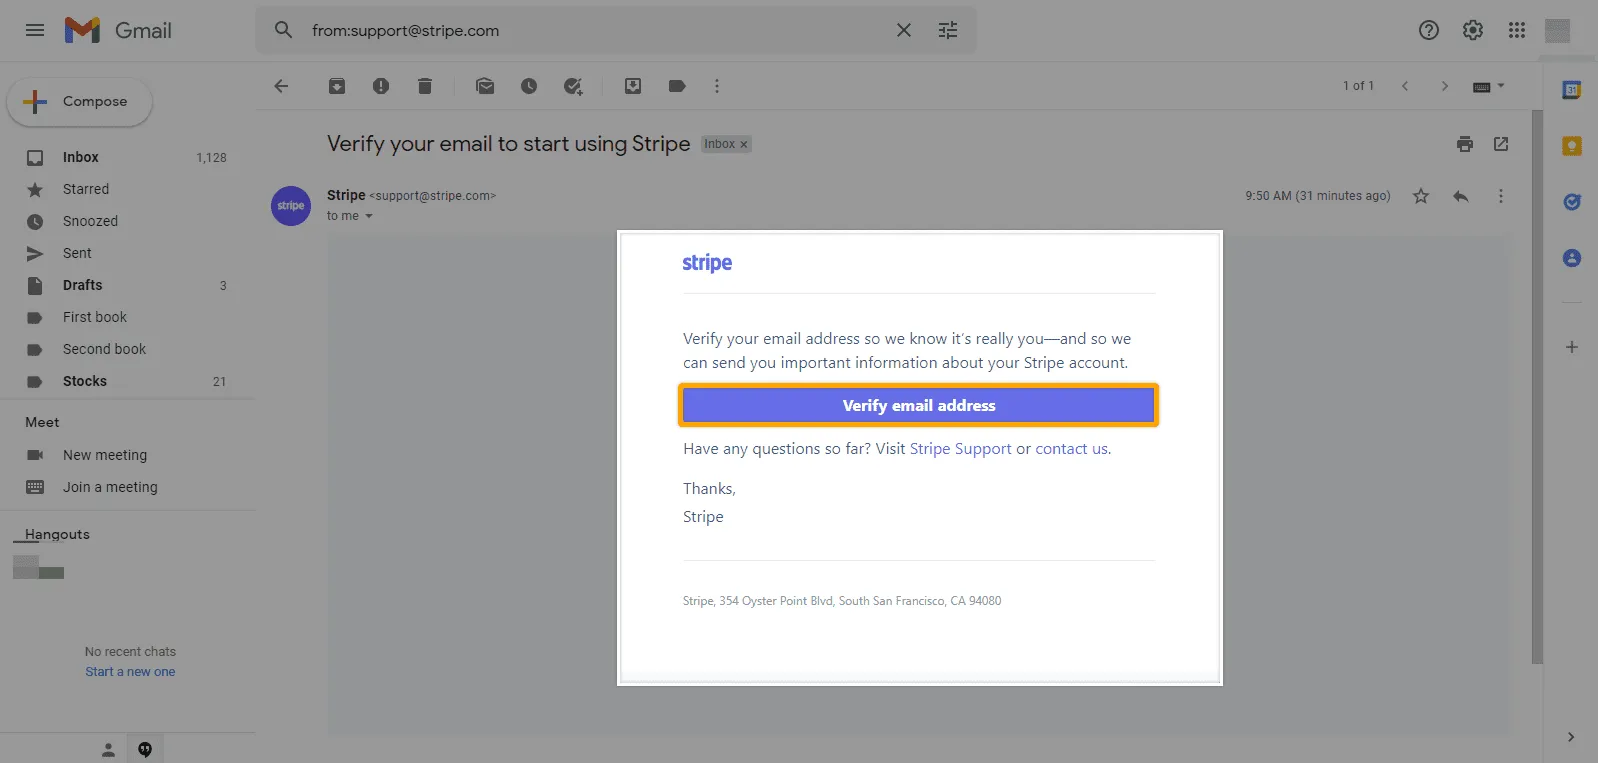Viewport: 1598px width, 763px height.
Task: Open Google apps grid
Action: [1517, 30]
